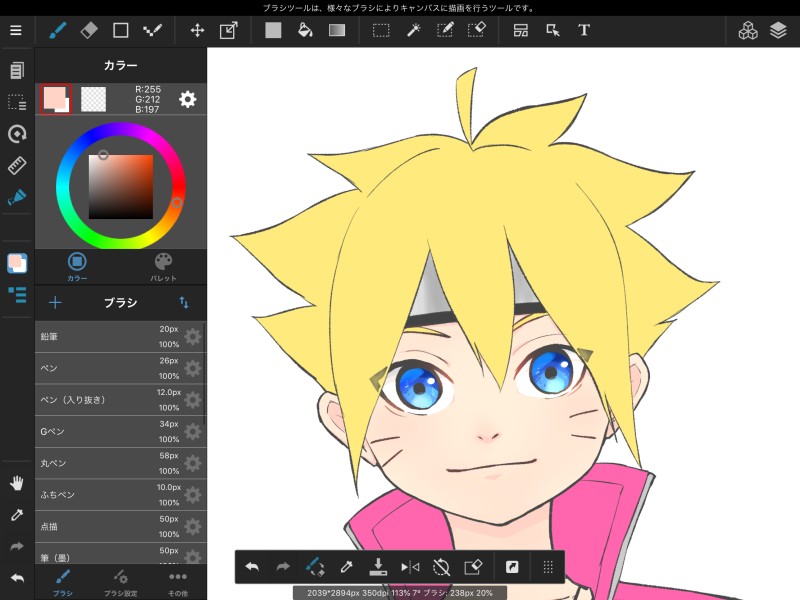Select the Brush tool in top toolbar
800x600 pixels.
(x=57, y=30)
